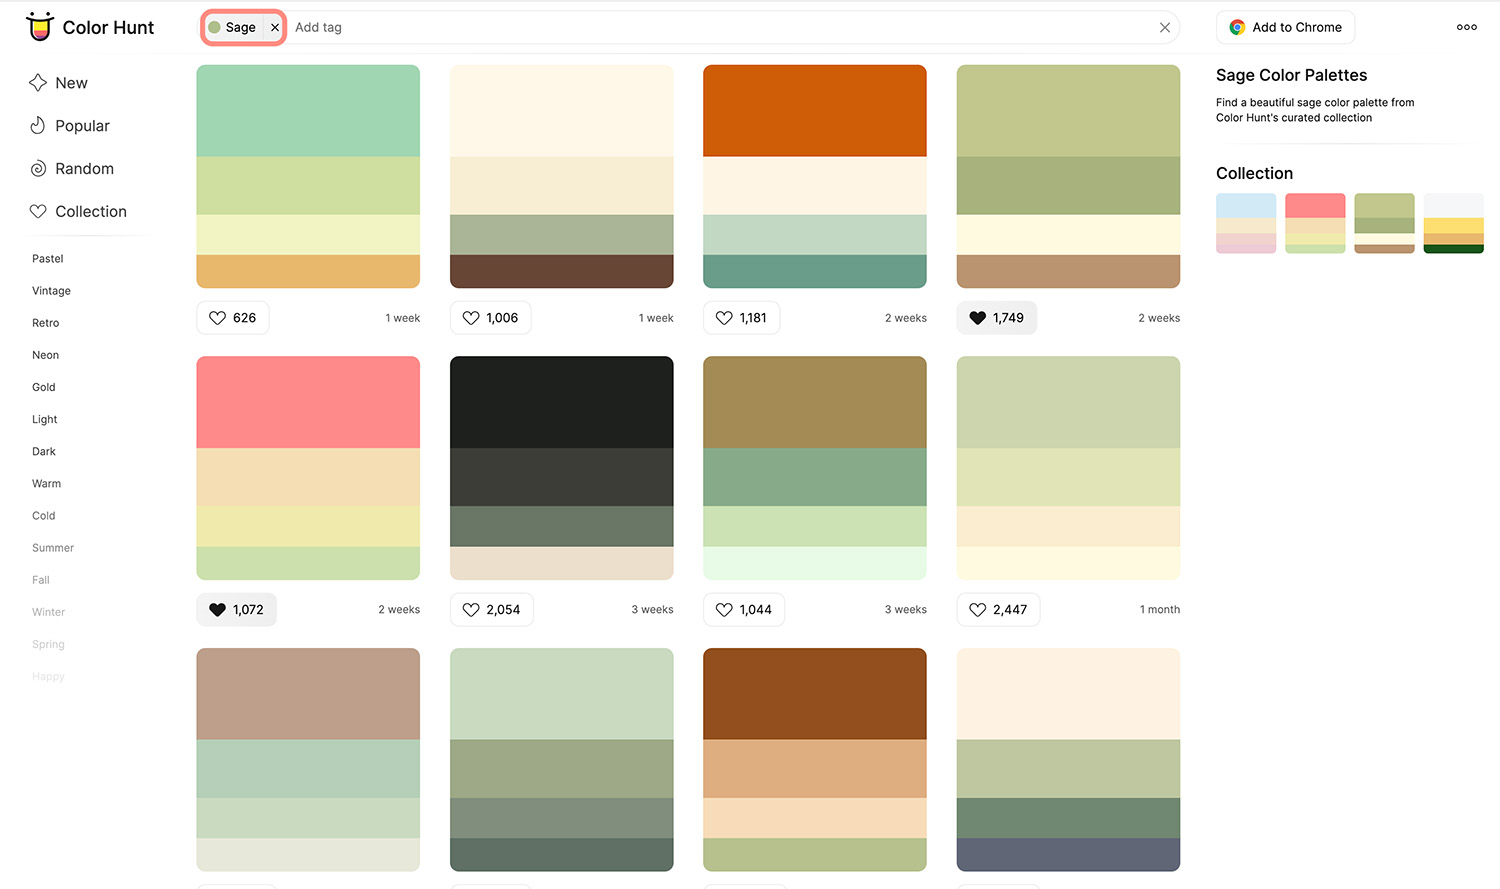
Task: Select the Summer tag
Action: click(53, 548)
